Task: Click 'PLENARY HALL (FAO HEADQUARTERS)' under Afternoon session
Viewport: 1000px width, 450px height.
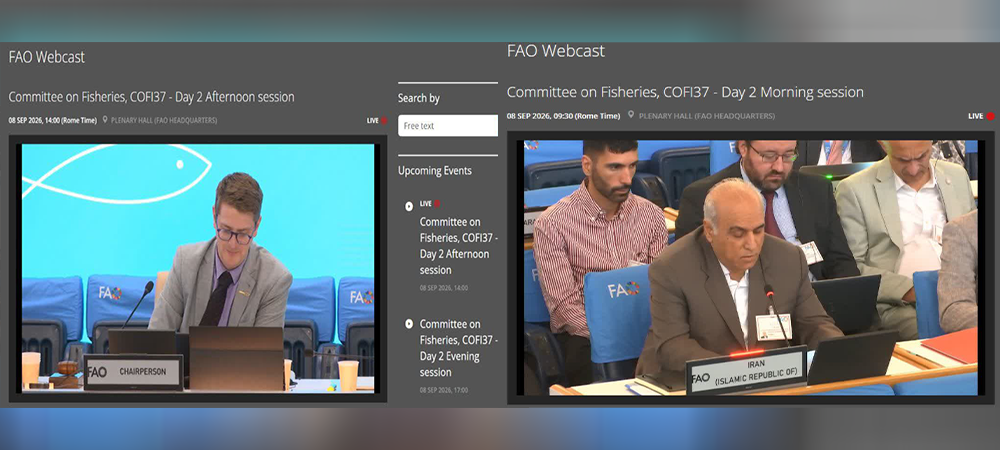Action: pyautogui.click(x=164, y=120)
